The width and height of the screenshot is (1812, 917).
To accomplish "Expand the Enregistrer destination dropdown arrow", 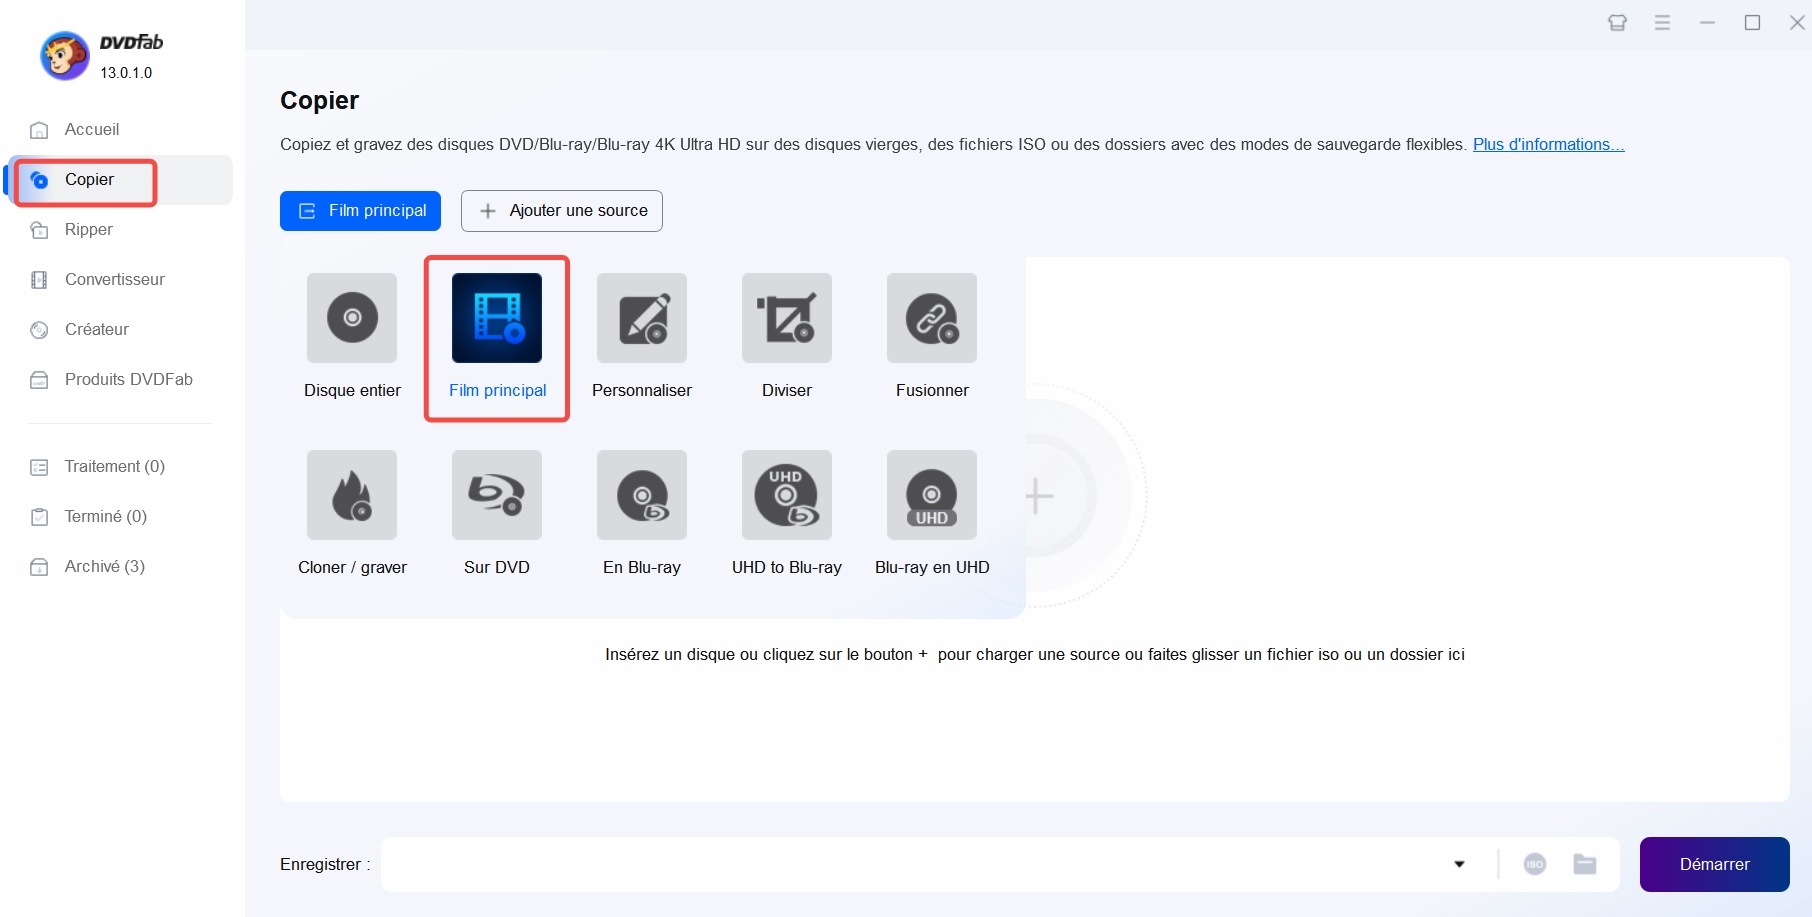I will [x=1459, y=864].
